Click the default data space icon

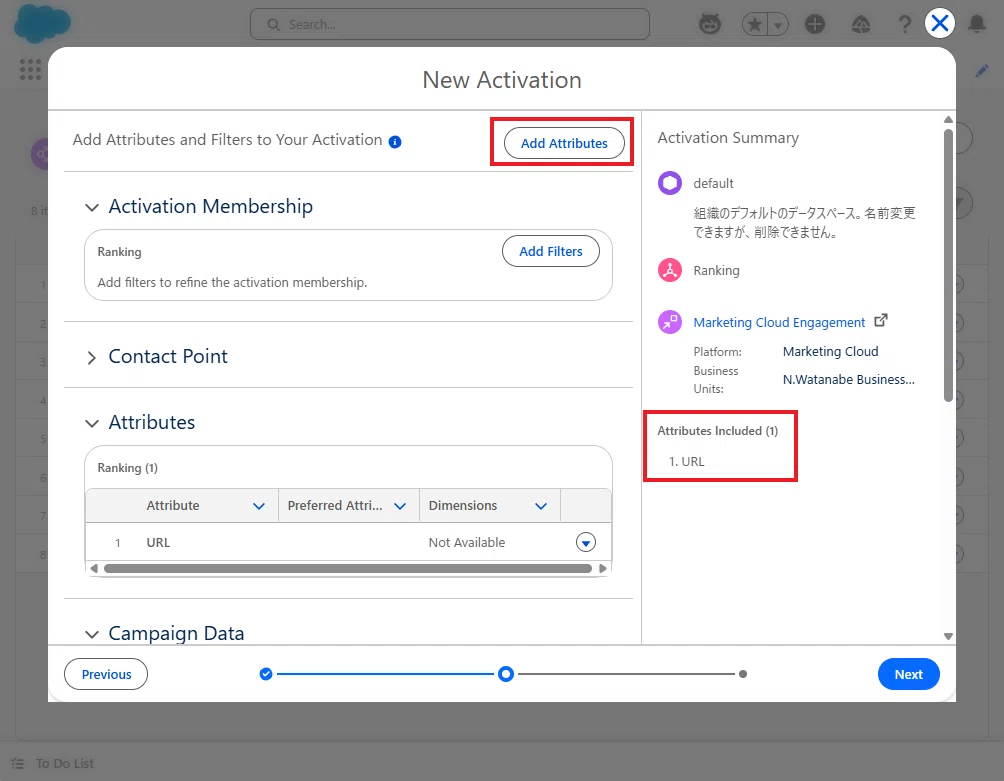pyautogui.click(x=670, y=183)
